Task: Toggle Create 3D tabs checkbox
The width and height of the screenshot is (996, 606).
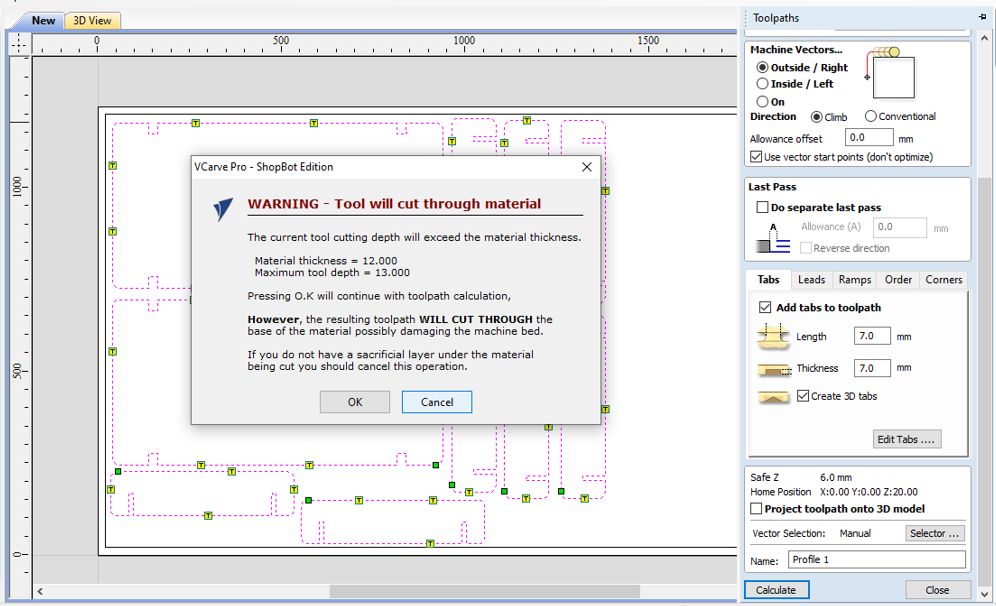Action: click(x=803, y=396)
